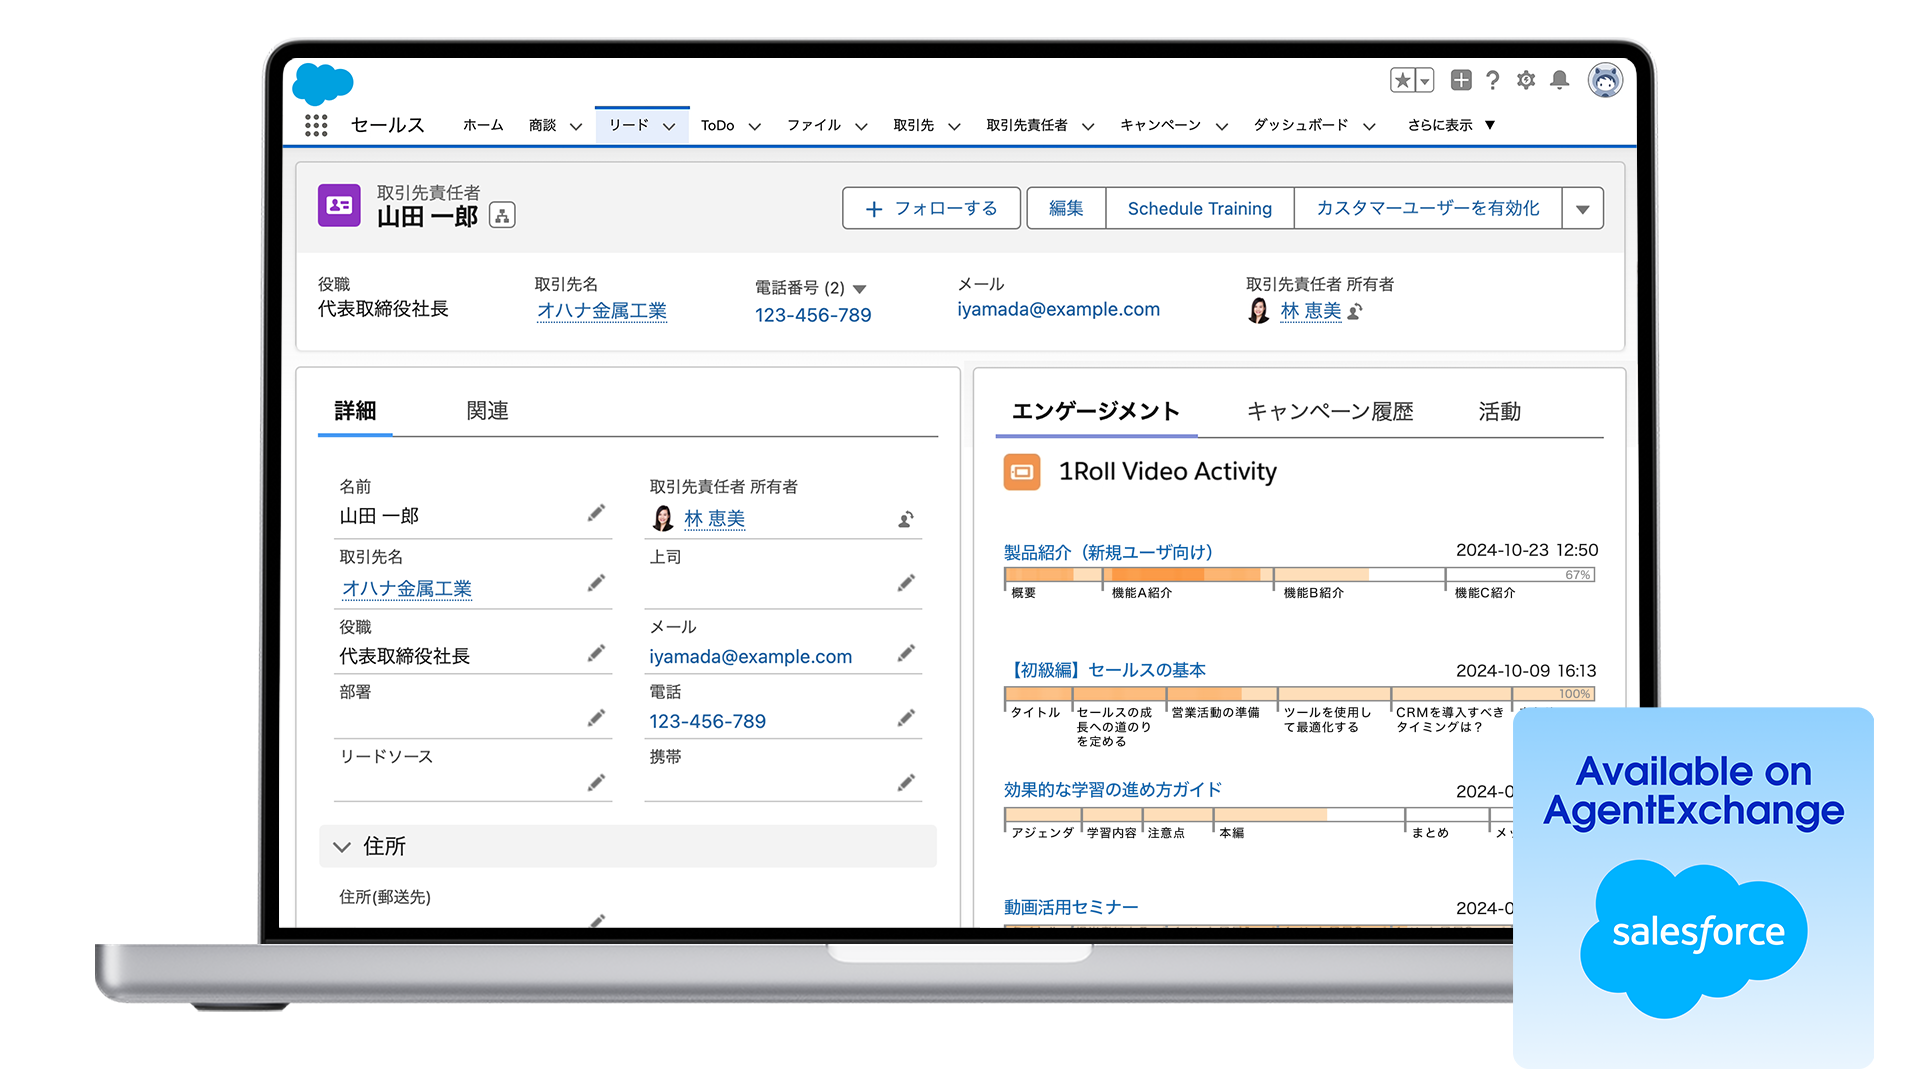
Task: Open the ToDo nav tab
Action: pos(717,125)
